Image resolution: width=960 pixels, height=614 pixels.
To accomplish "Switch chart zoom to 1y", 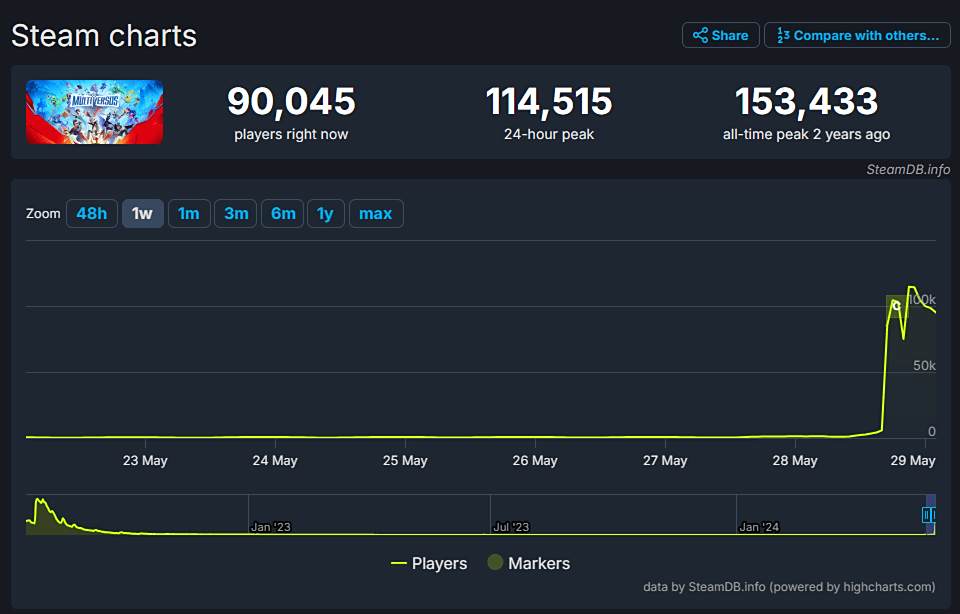I will (x=326, y=214).
